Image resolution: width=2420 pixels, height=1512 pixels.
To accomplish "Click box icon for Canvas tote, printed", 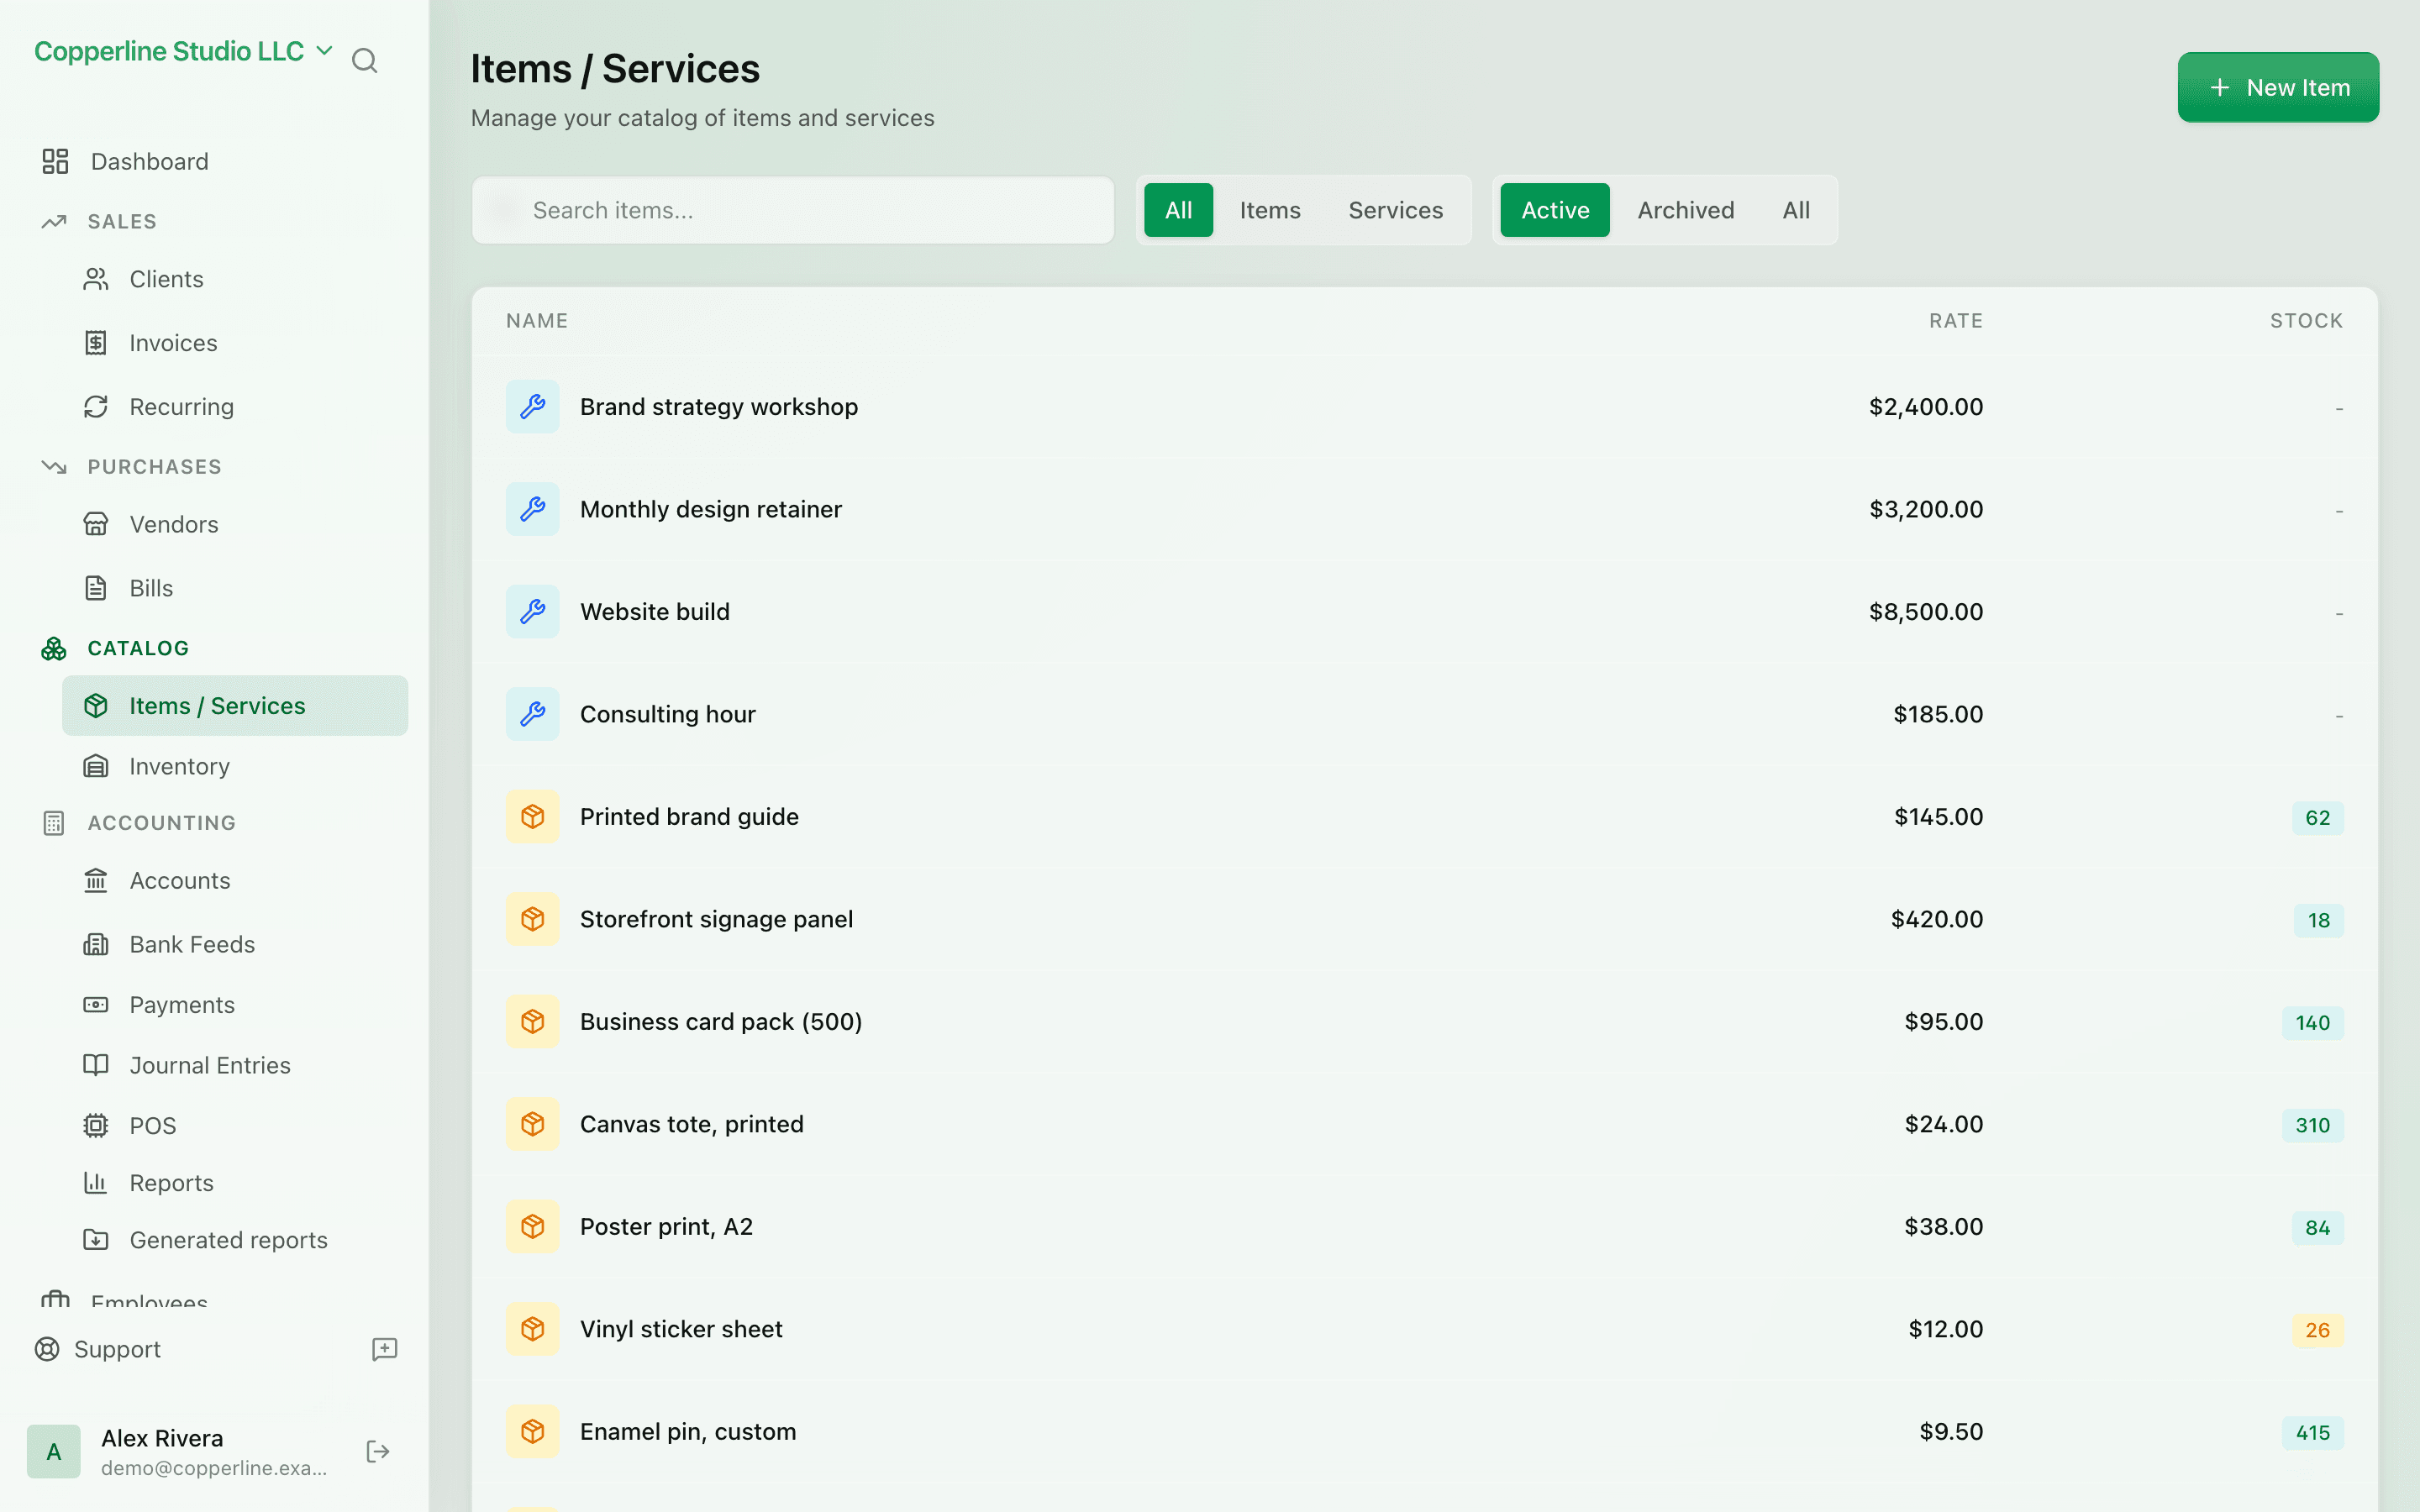I will 533,1124.
